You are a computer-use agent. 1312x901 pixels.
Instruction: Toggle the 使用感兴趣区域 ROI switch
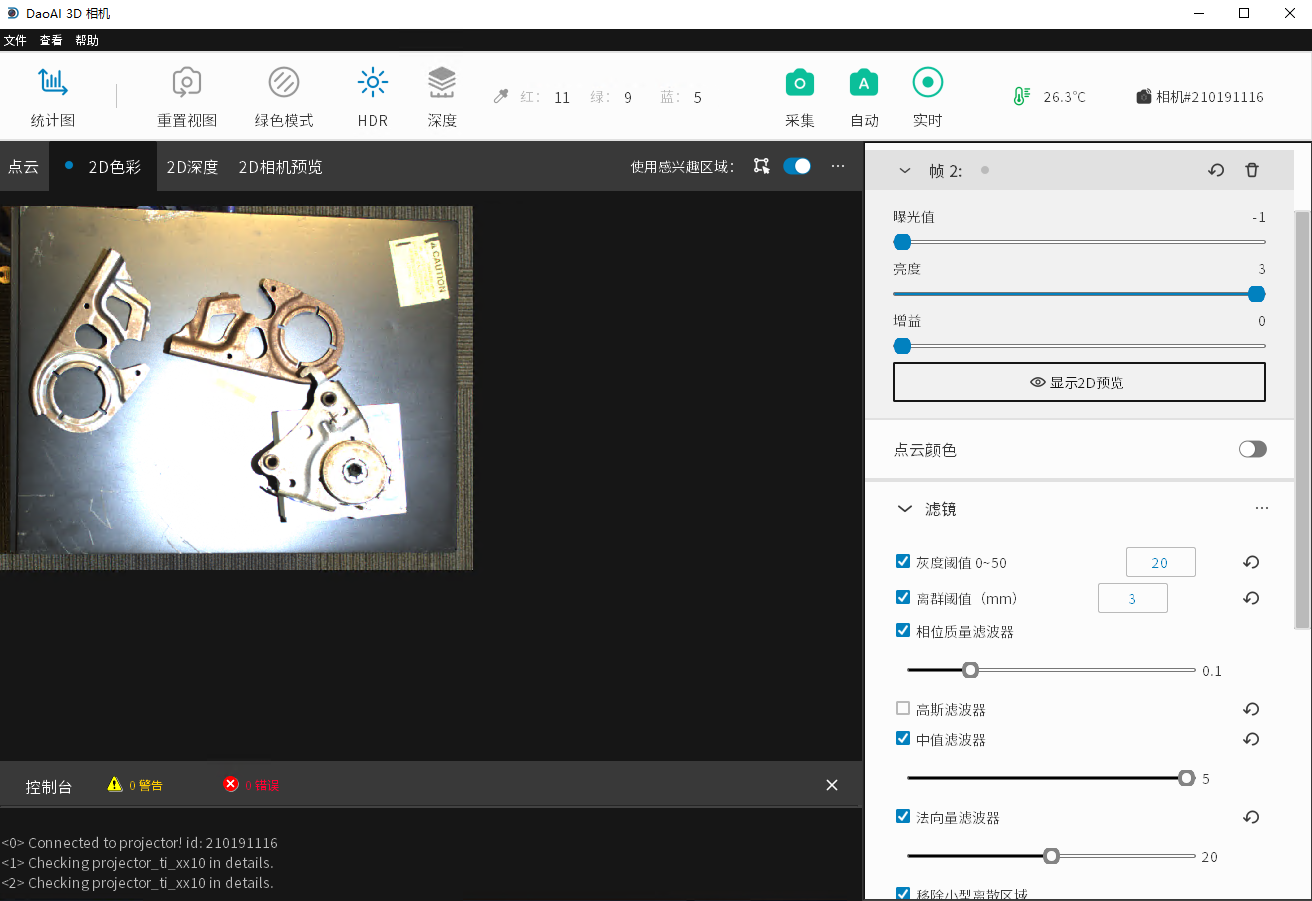[797, 167]
